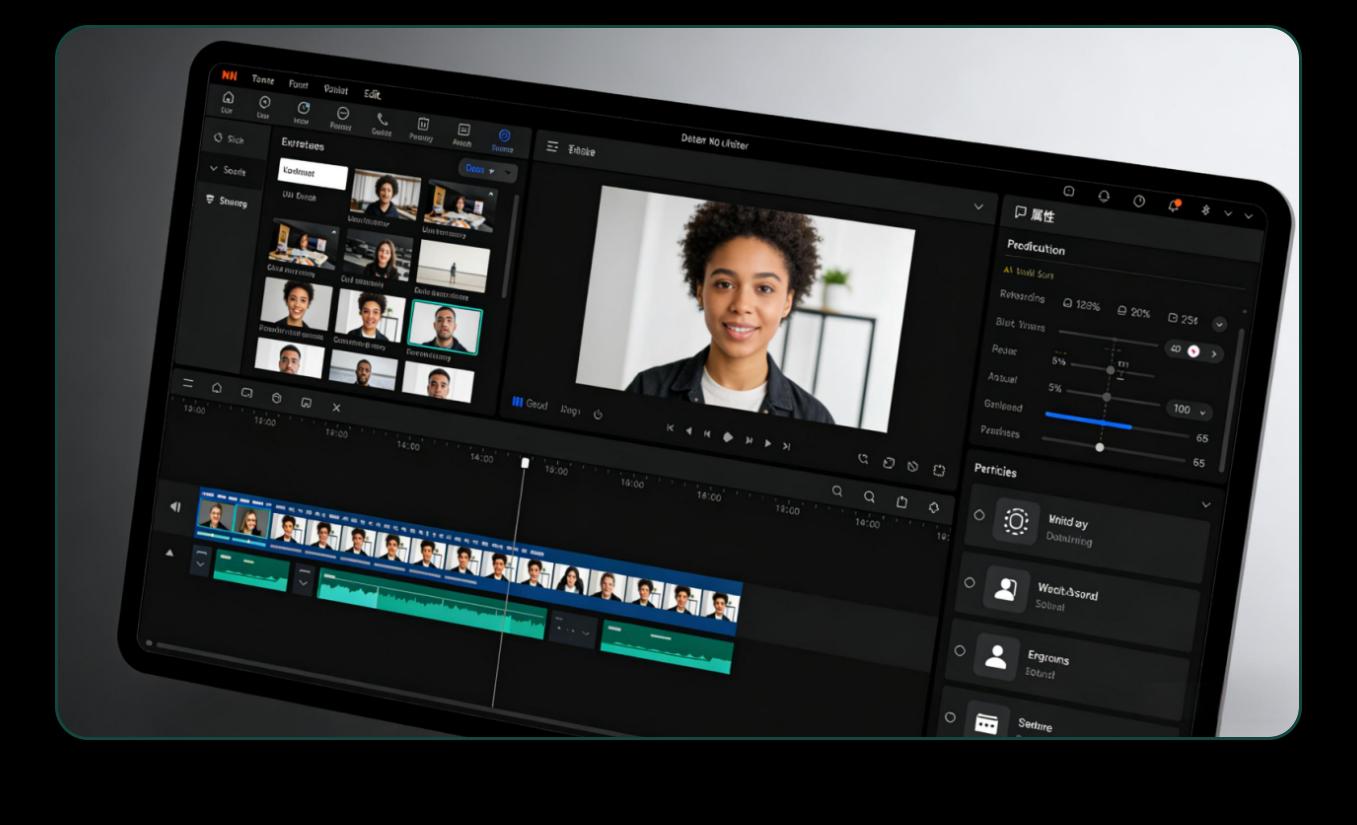This screenshot has height=825, width=1357.
Task: Adjust the Reaac slider handle
Action: [x=1110, y=370]
